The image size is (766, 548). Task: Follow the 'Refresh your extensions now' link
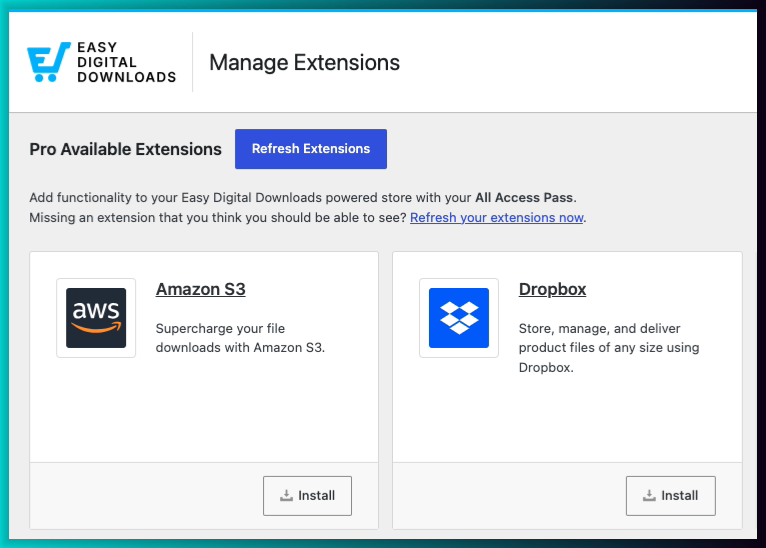pos(496,217)
